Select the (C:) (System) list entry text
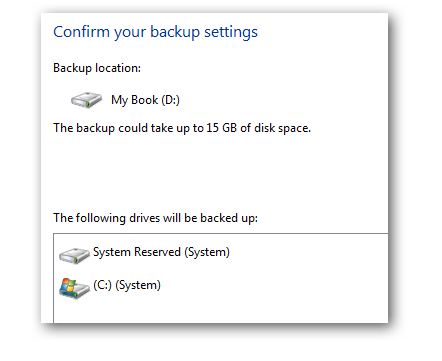This screenshot has width=442, height=361. (x=127, y=285)
